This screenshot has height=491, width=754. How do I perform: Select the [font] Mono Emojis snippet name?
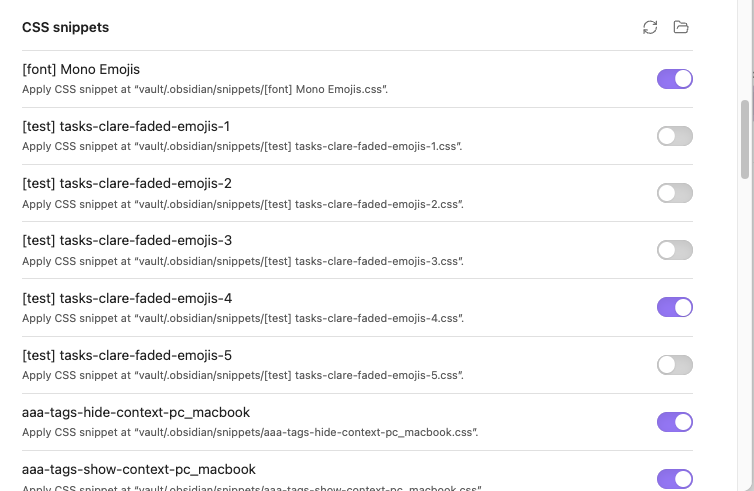tap(81, 69)
